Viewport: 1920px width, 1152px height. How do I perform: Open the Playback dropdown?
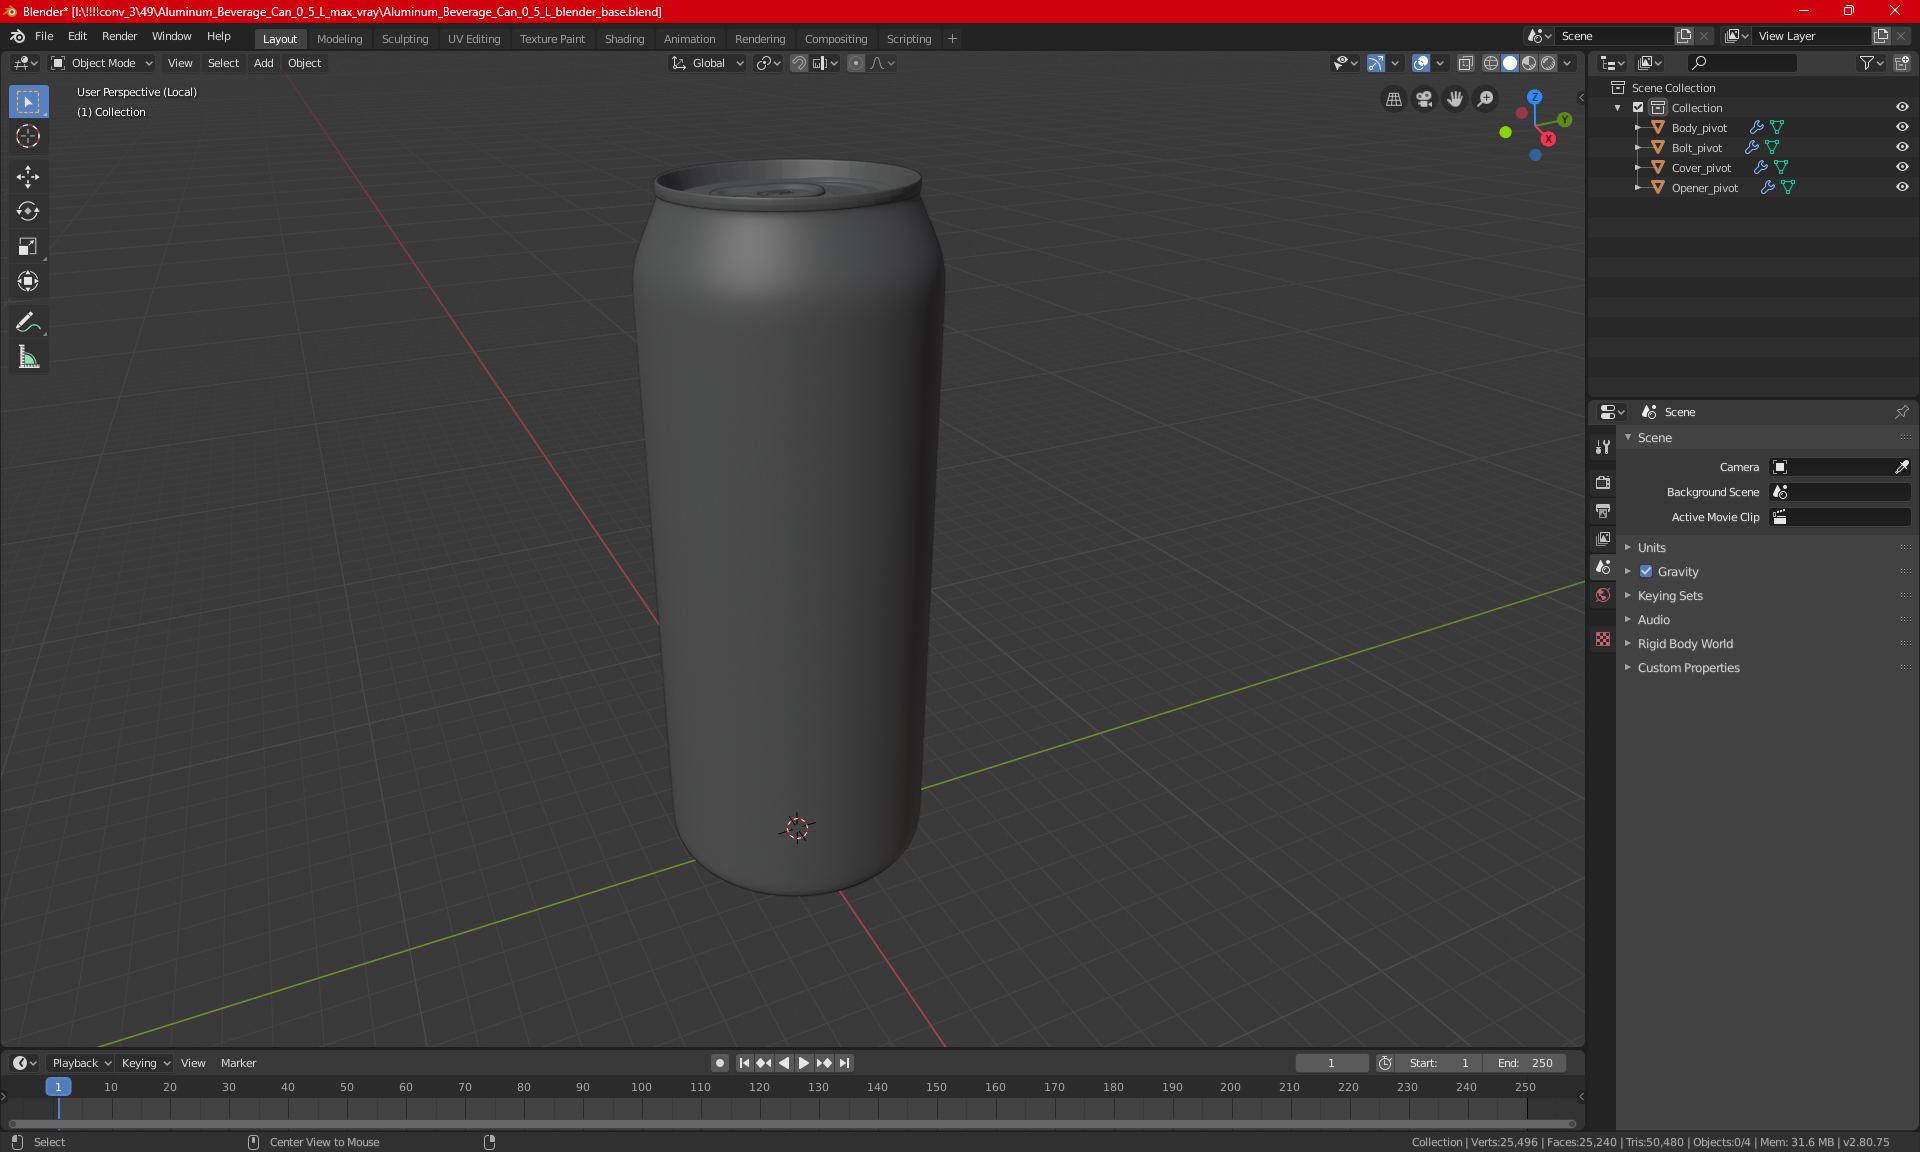82,1063
